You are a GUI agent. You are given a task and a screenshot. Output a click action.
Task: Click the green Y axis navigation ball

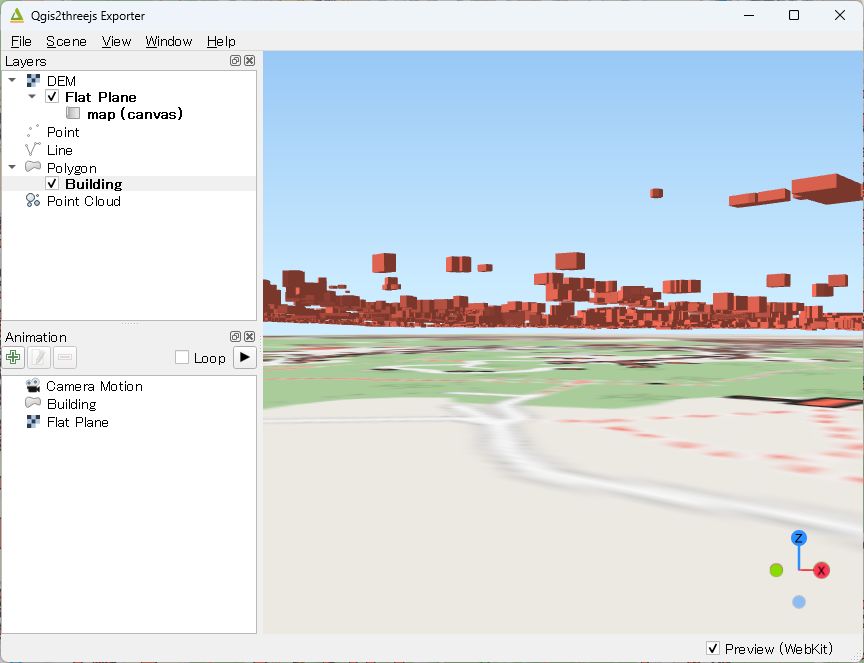point(776,570)
